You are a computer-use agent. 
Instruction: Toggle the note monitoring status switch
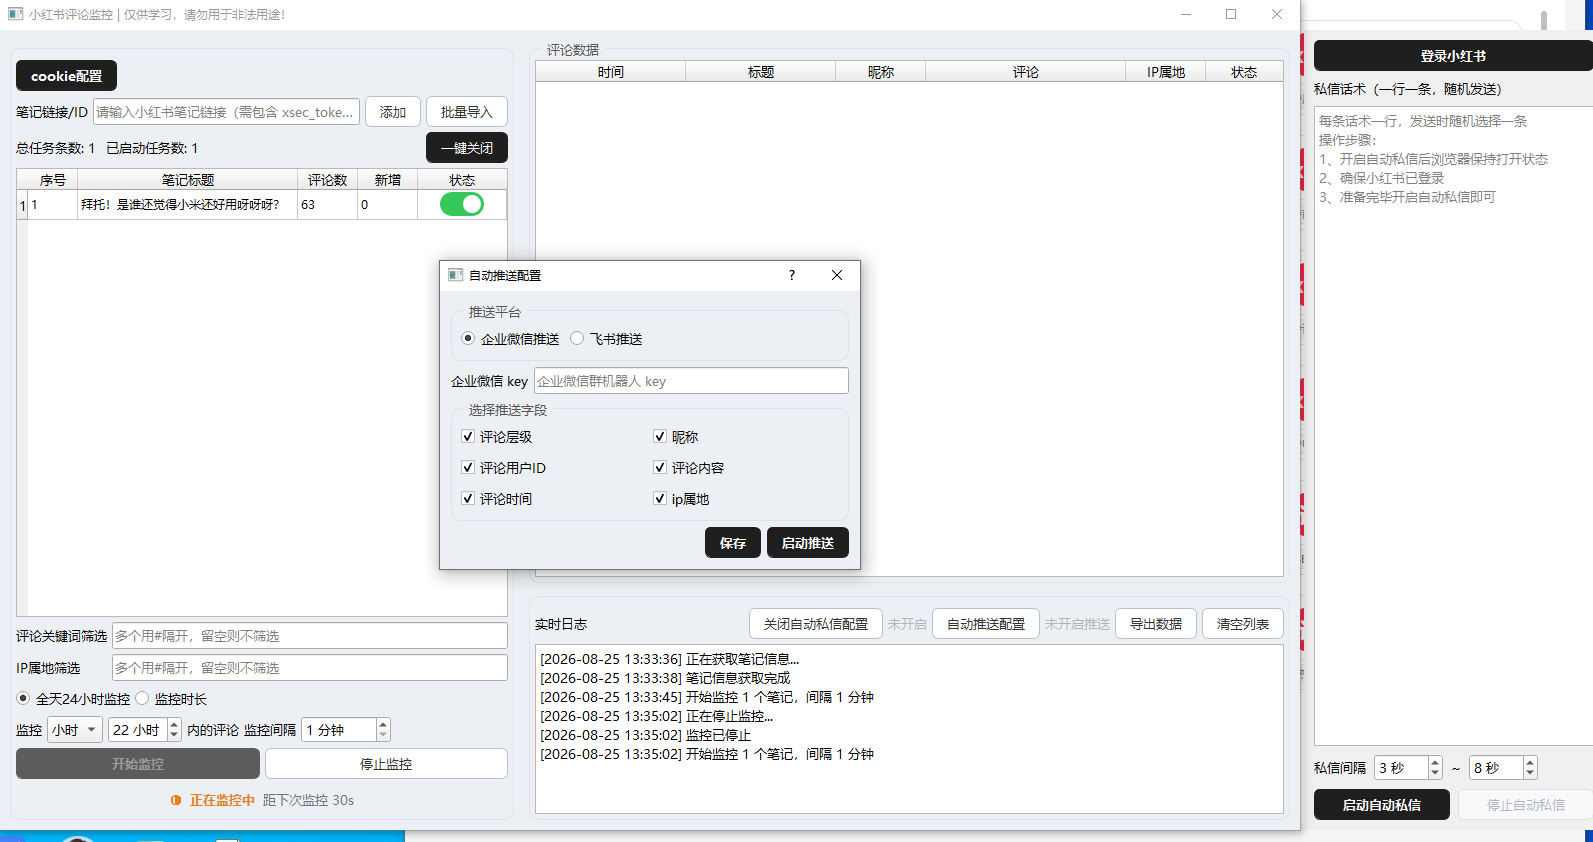pos(462,204)
